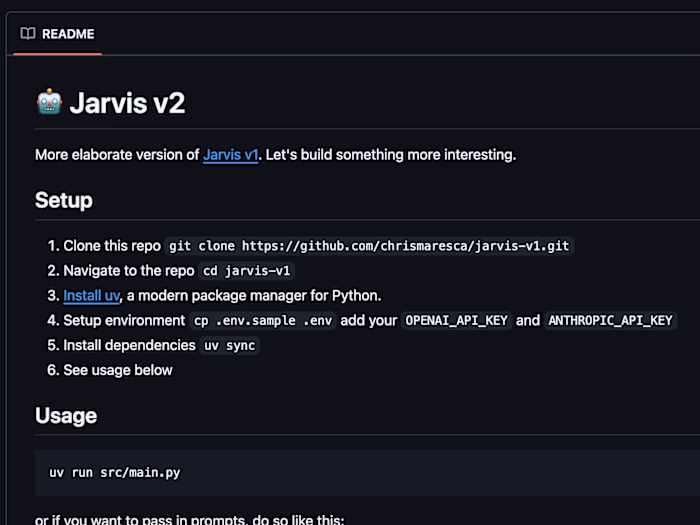Viewport: 700px width, 525px height.
Task: Open the README tab
Action: tap(58, 34)
